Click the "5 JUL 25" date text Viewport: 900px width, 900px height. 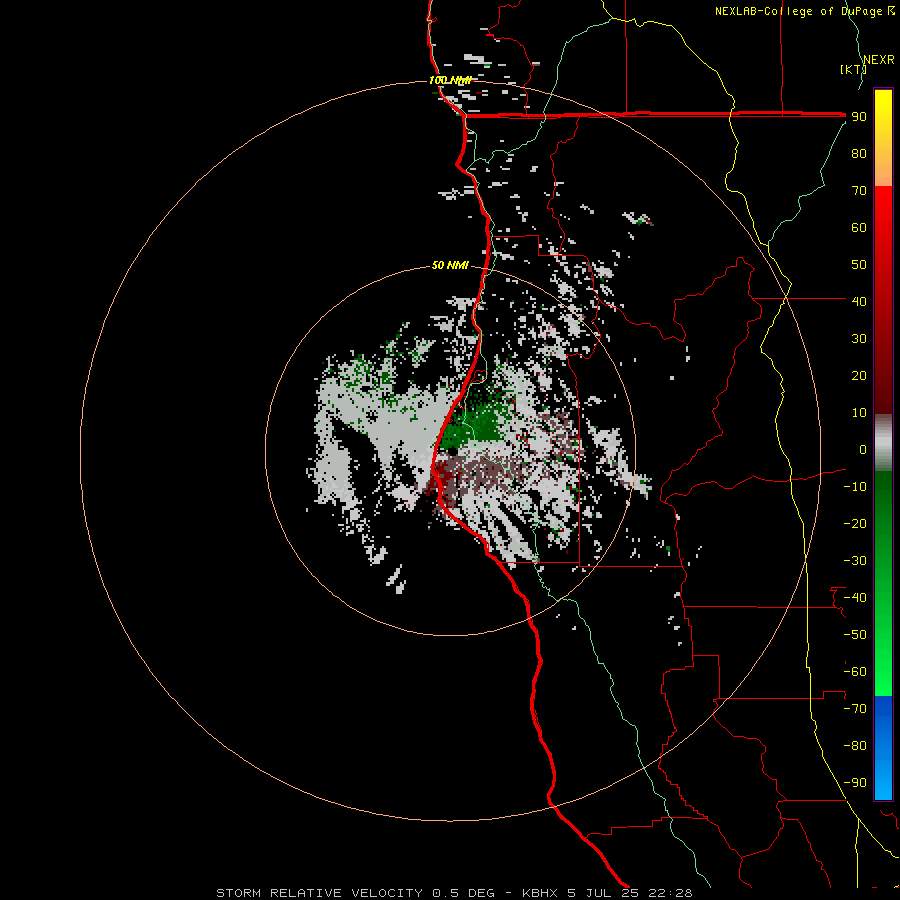(x=603, y=893)
